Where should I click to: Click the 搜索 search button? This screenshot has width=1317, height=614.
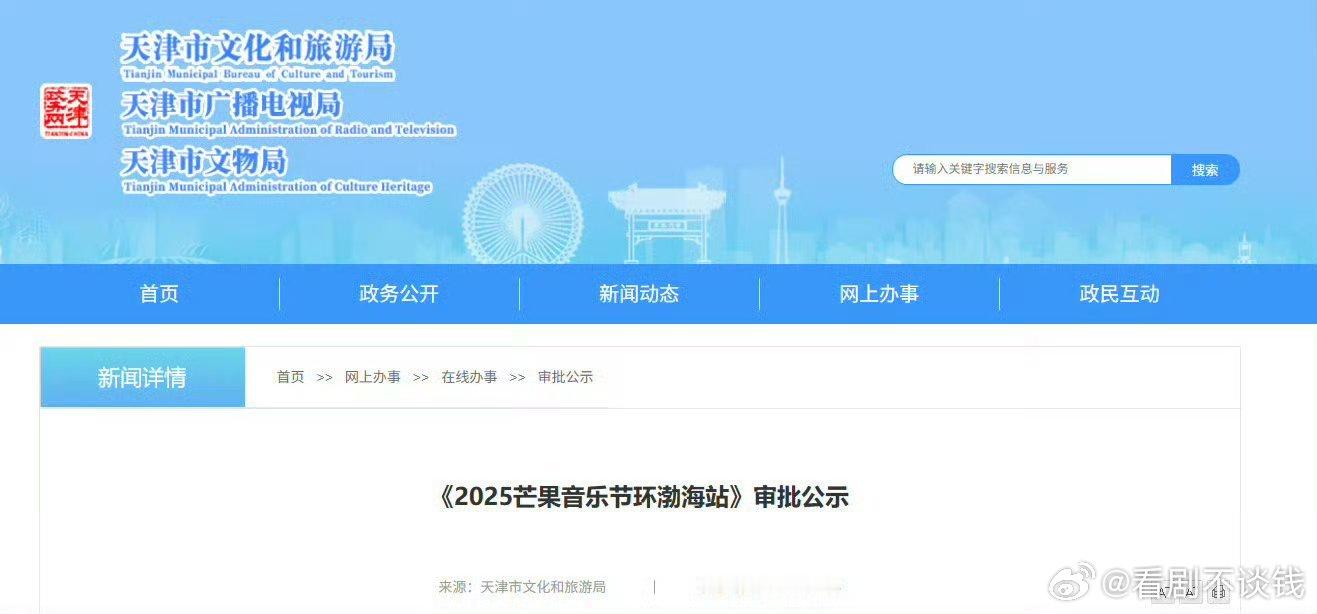[1205, 170]
